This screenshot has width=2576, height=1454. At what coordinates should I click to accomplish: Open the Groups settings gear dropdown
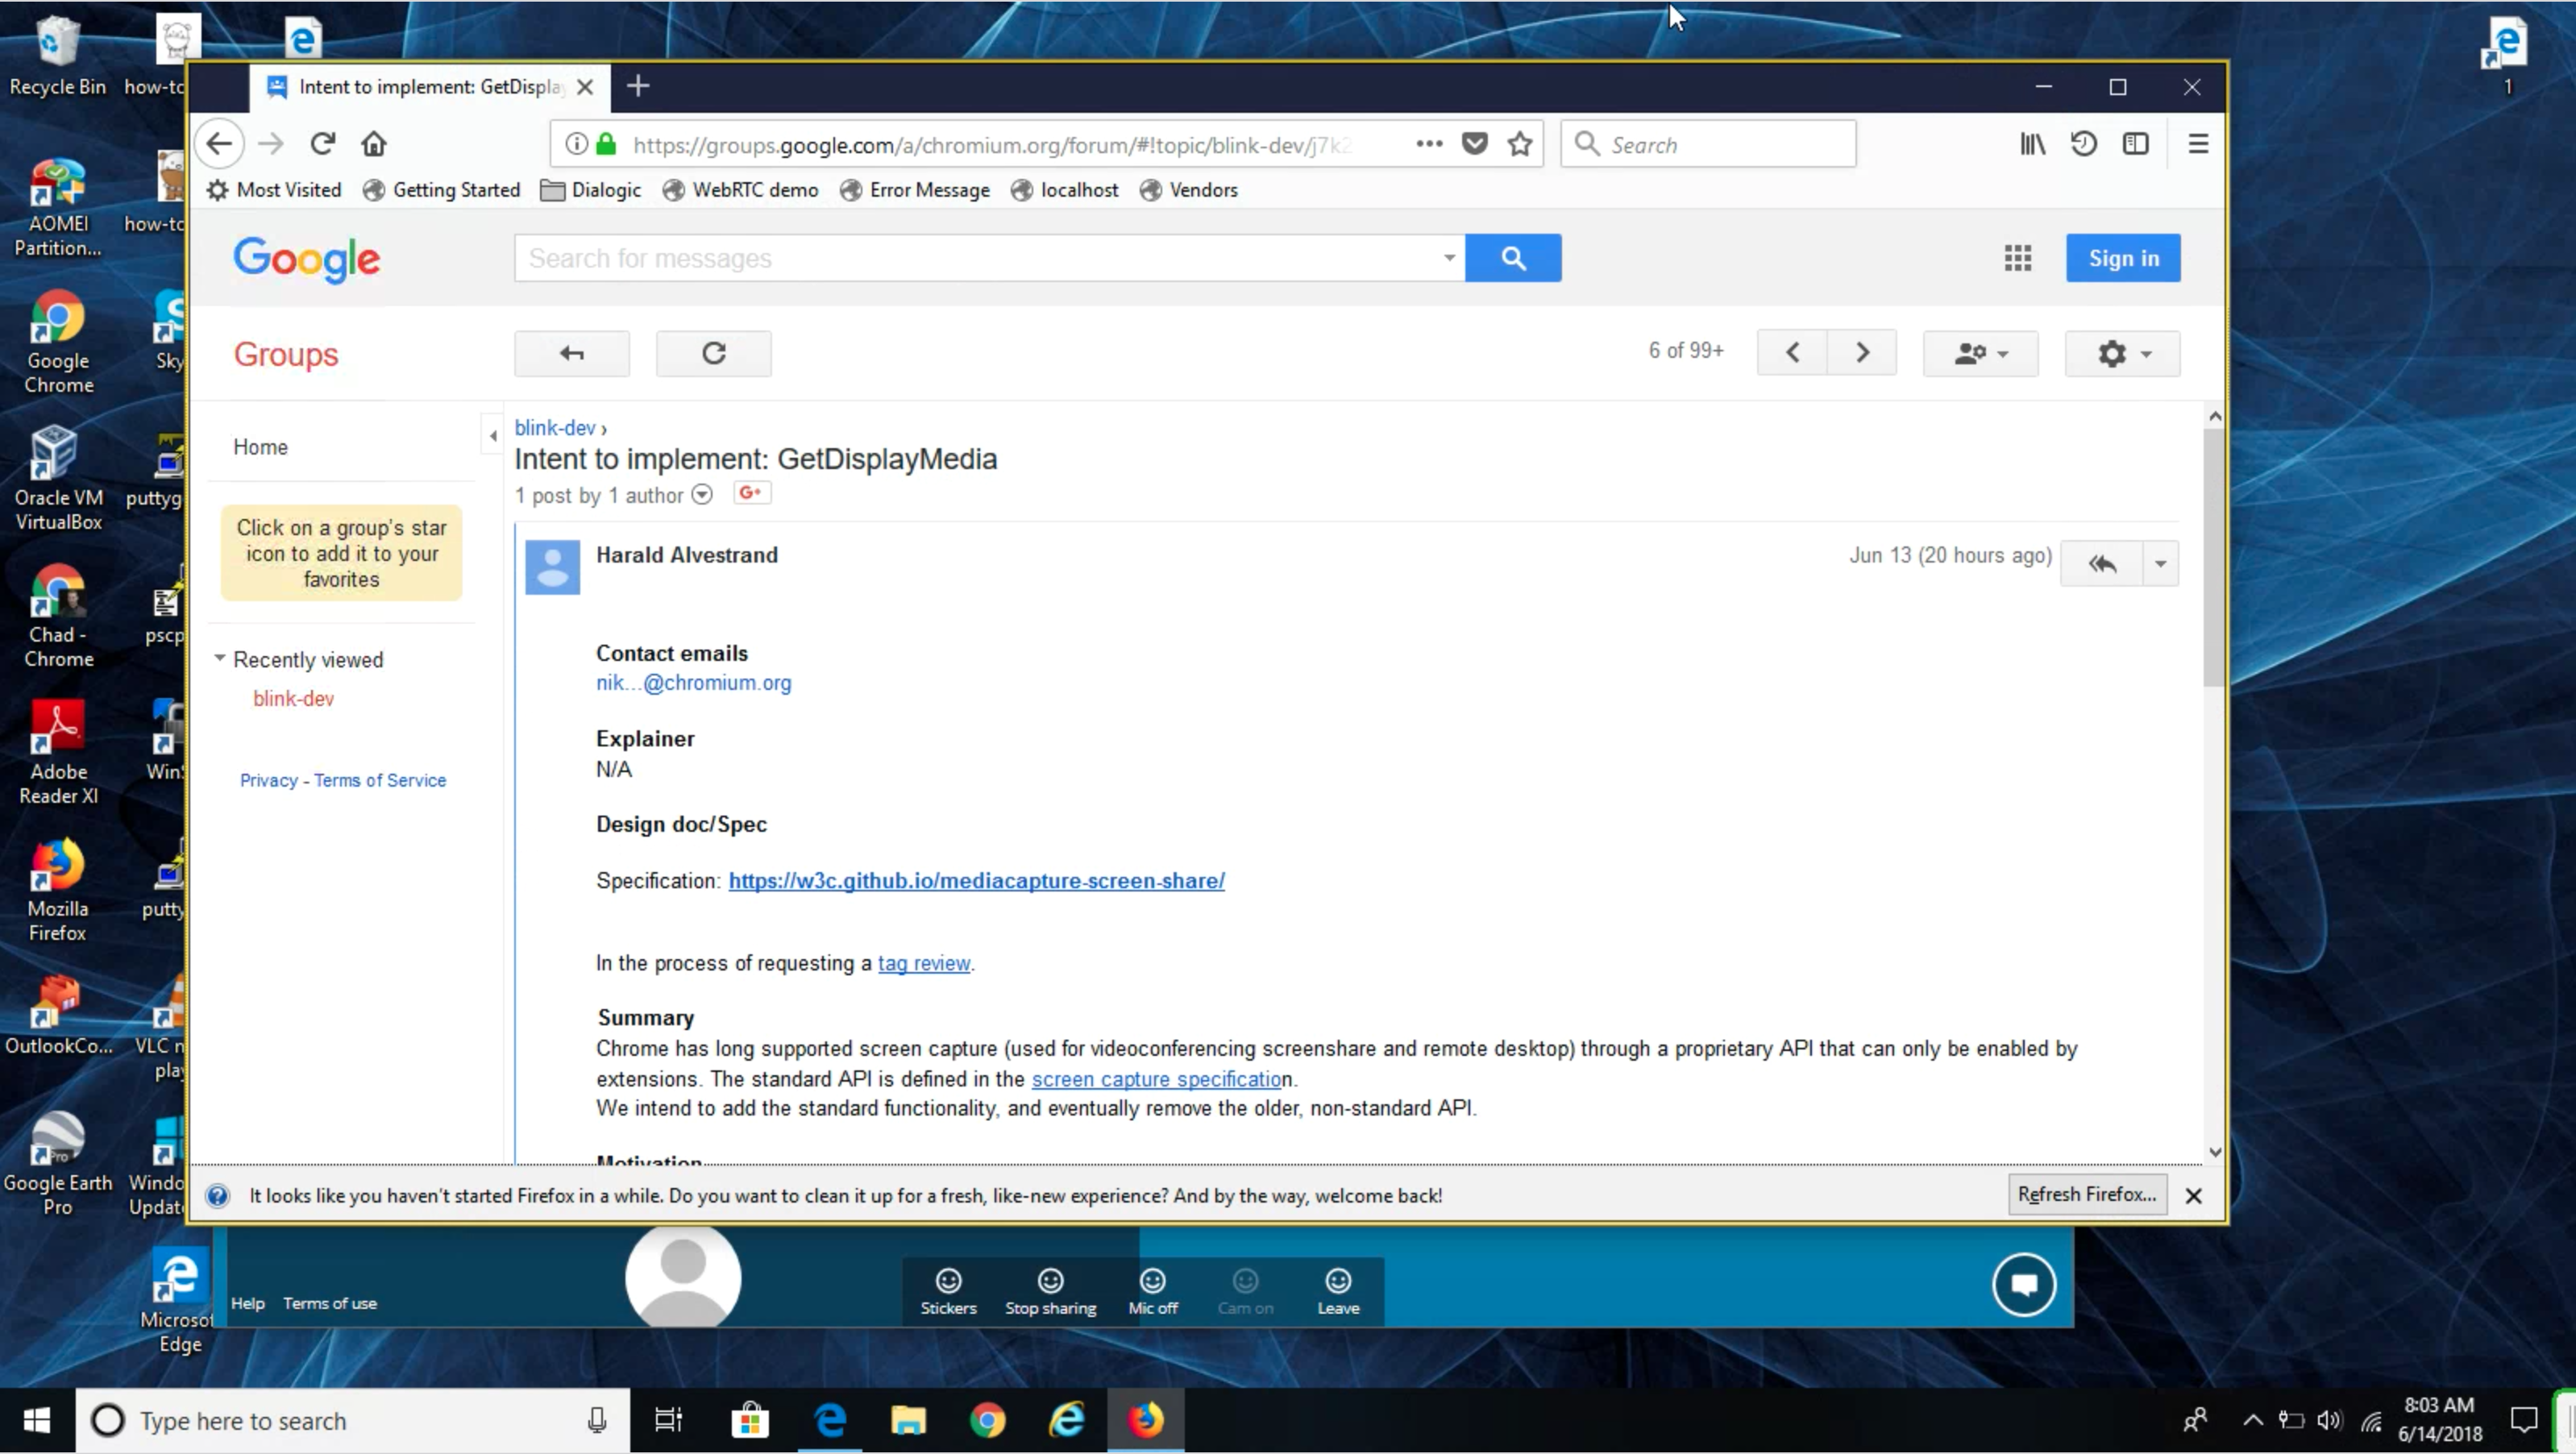point(2121,352)
